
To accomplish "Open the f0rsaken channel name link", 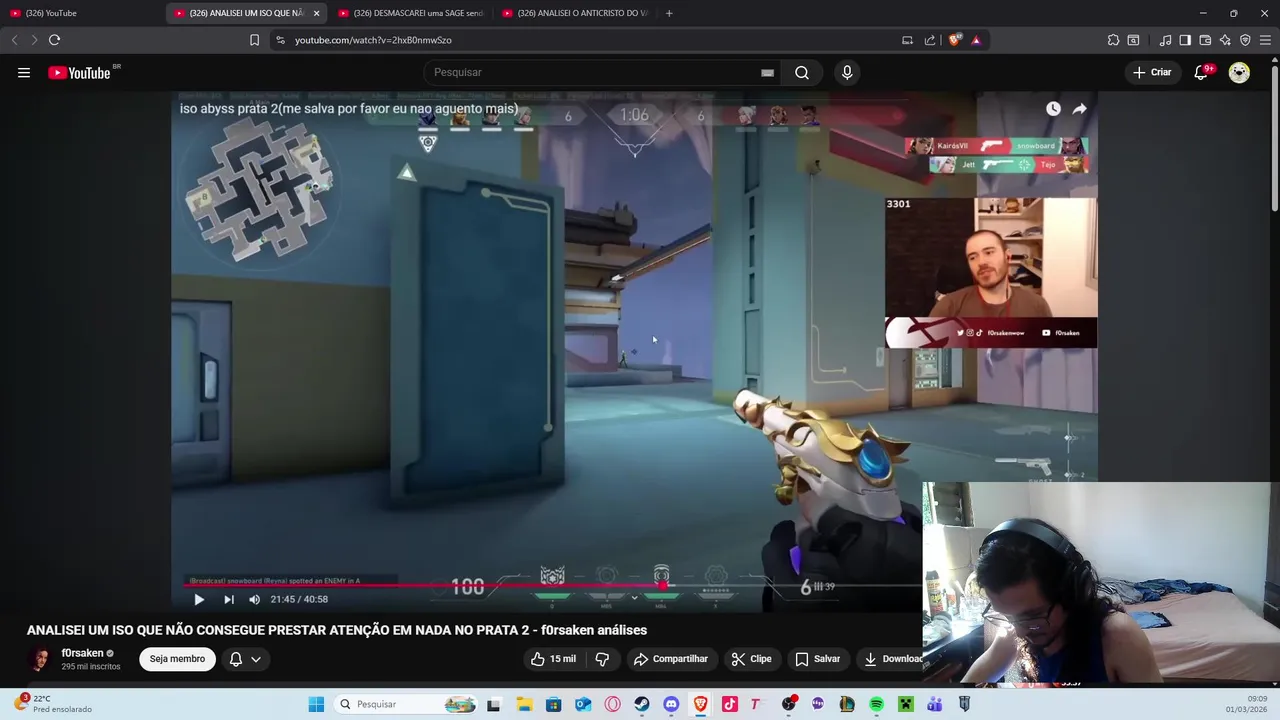I will [82, 653].
